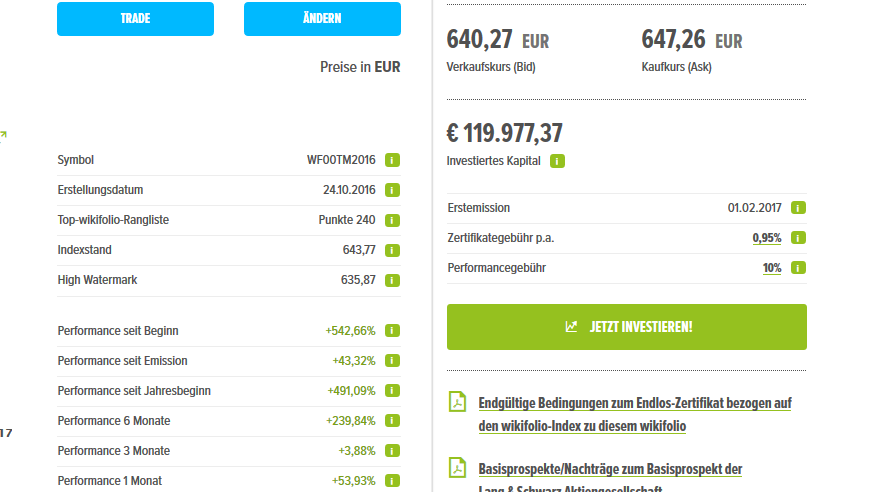
Task: Open Performancegebühr info icon
Action: pyautogui.click(x=798, y=268)
